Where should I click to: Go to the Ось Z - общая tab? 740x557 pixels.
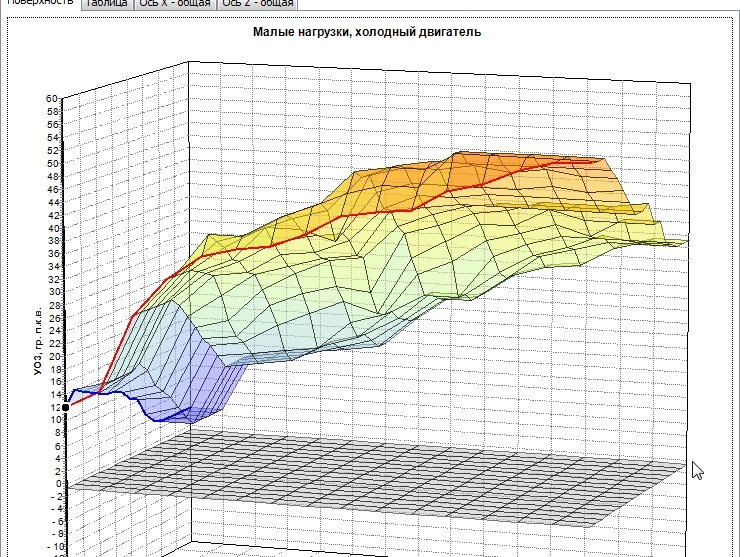(258, 4)
